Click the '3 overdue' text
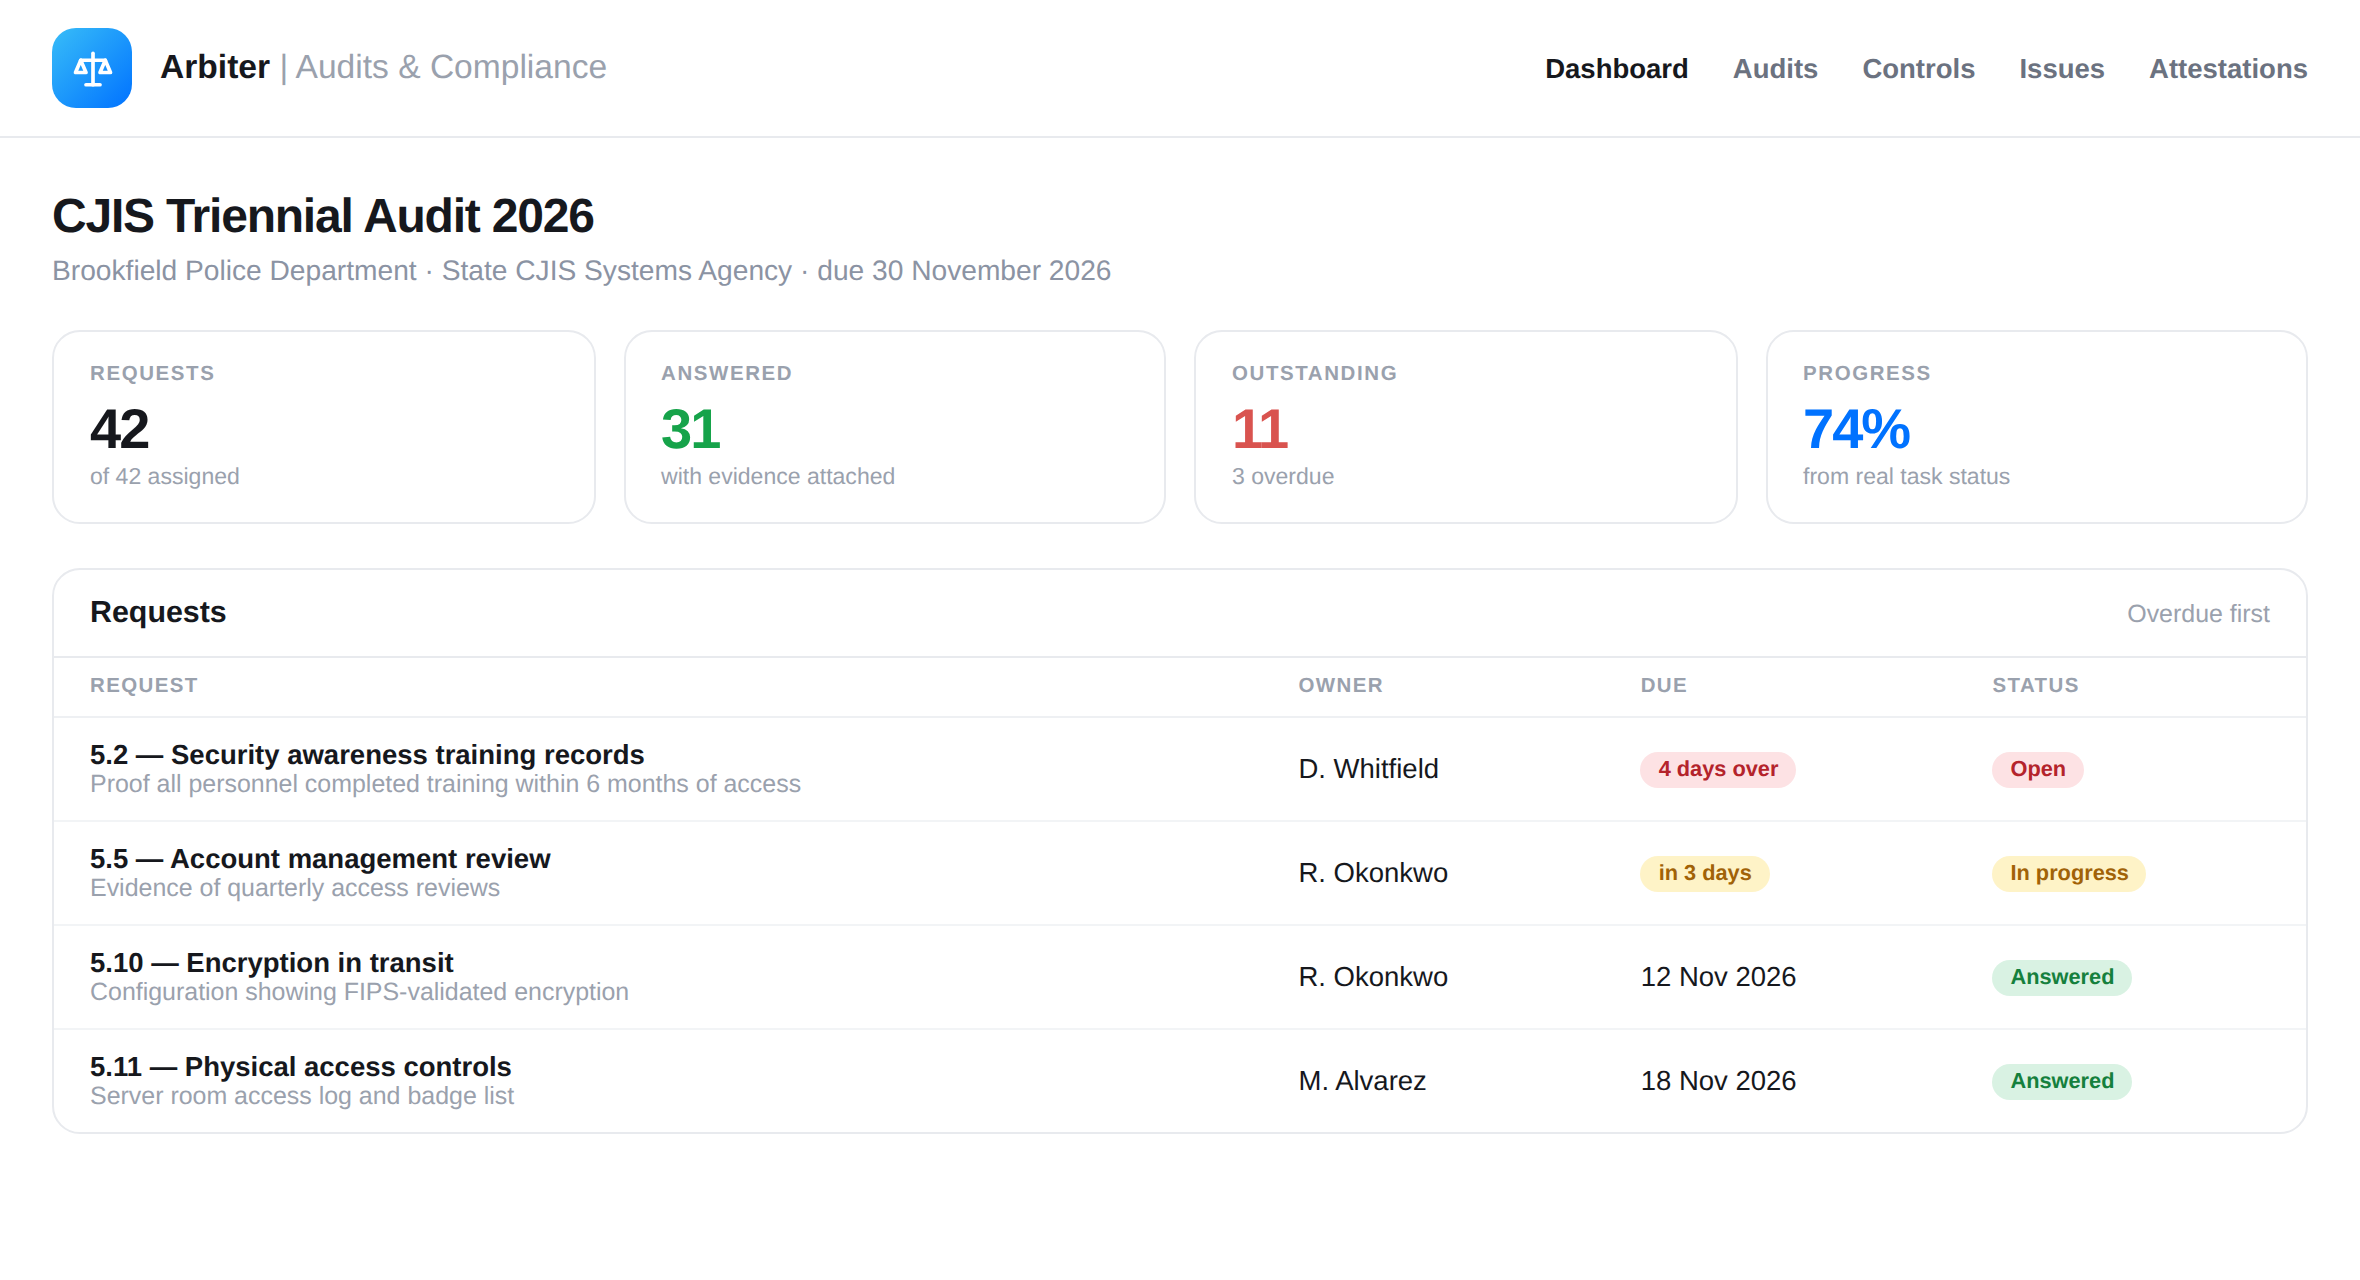Viewport: 2360px width, 1280px height. click(x=1283, y=476)
